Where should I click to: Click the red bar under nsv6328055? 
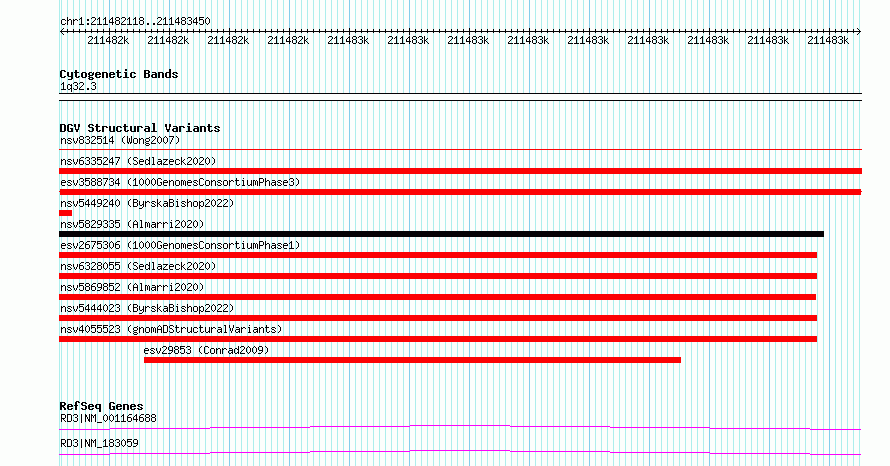coord(438,276)
